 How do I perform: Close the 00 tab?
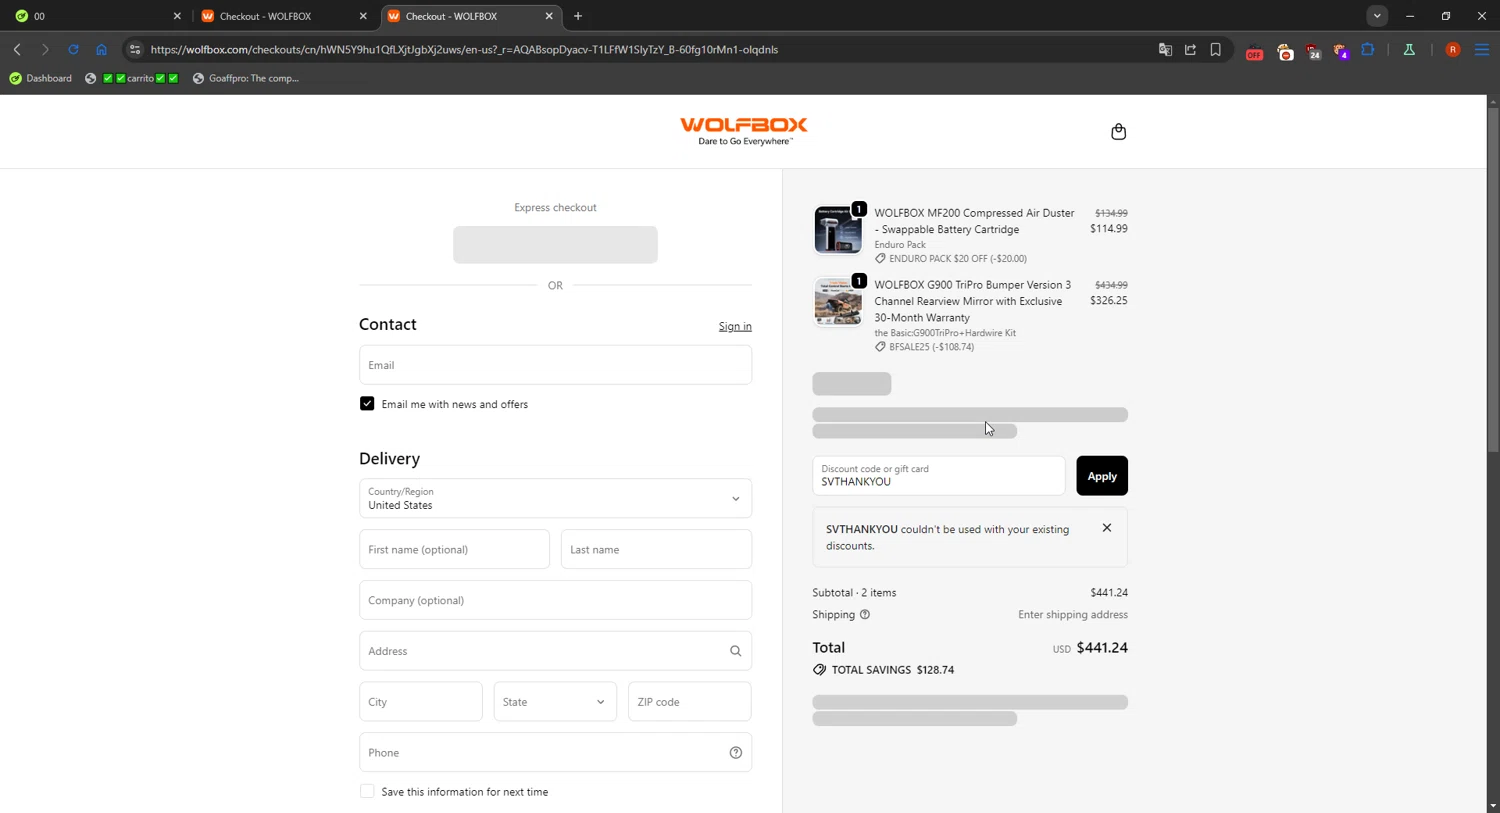click(177, 16)
